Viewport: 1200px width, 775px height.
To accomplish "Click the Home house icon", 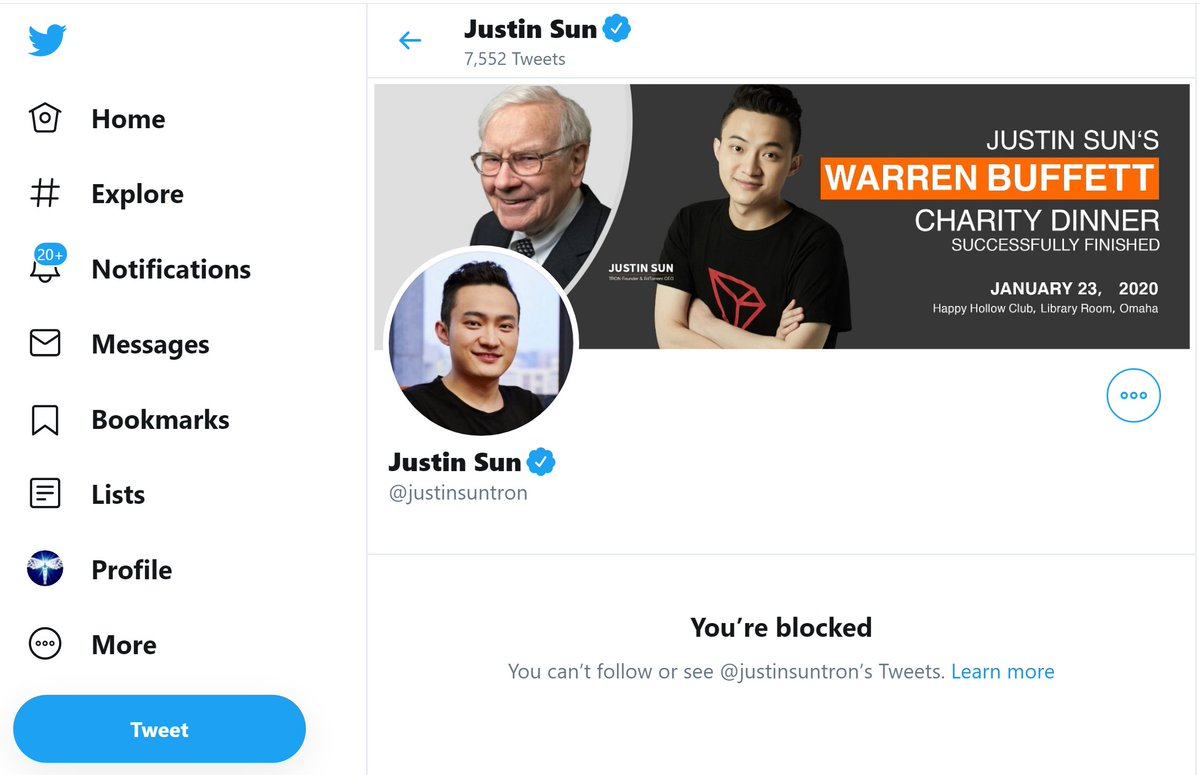I will click(x=45, y=119).
